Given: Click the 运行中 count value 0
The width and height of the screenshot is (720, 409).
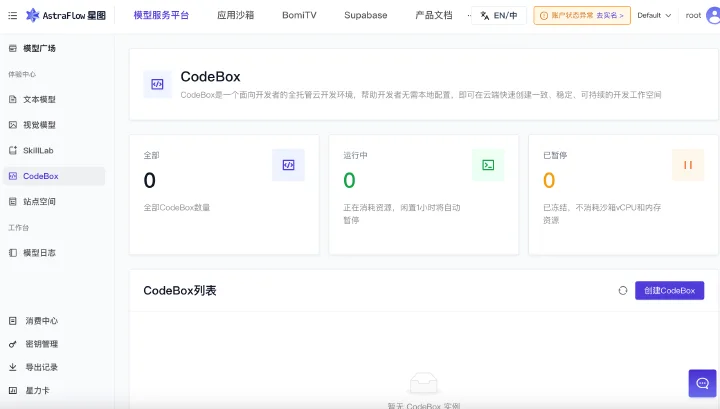Looking at the screenshot, I should tap(349, 180).
